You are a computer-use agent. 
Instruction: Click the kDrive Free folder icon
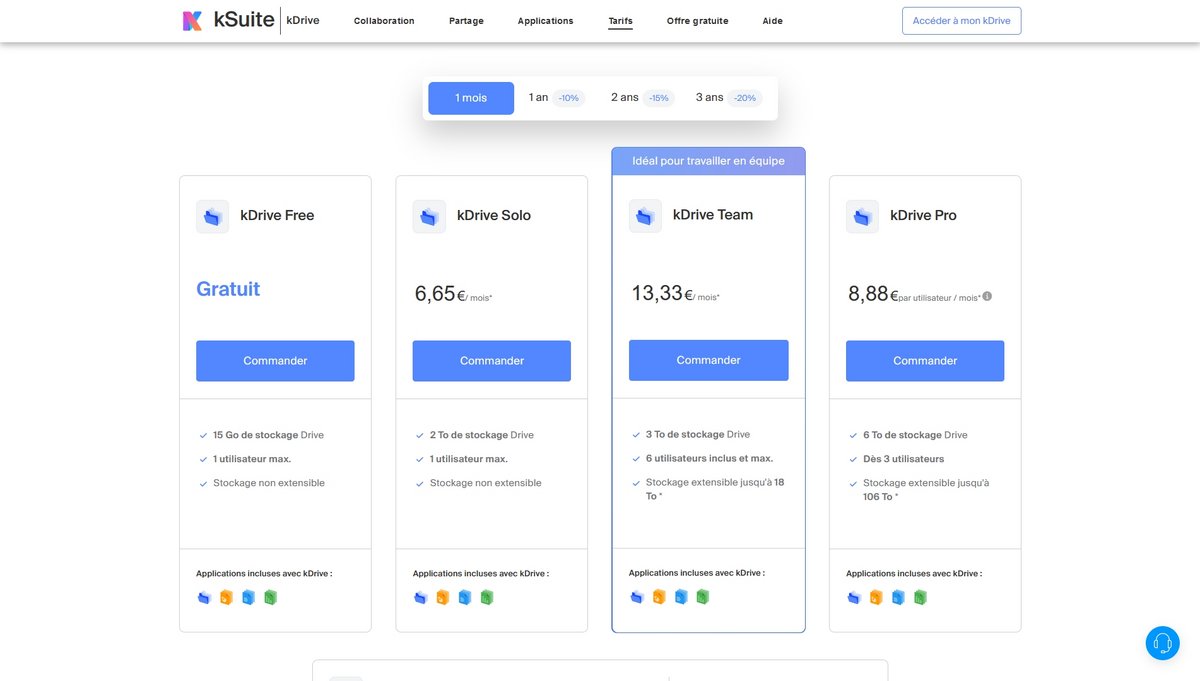[x=212, y=216]
